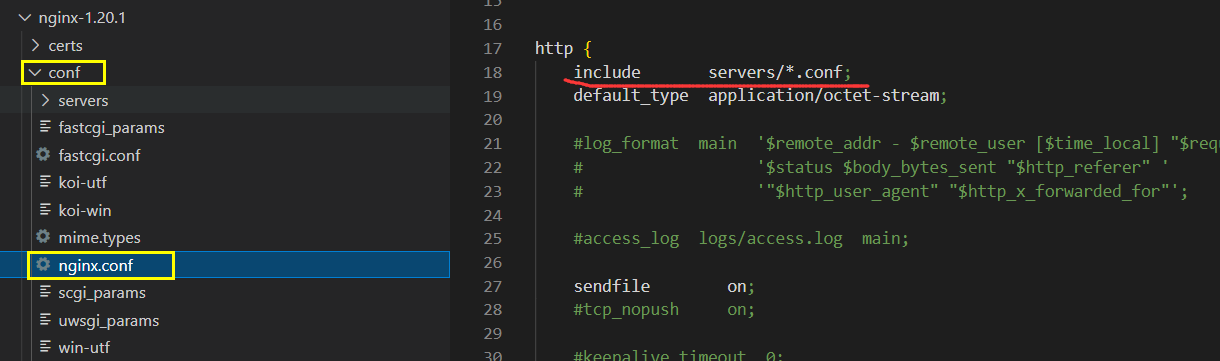This screenshot has width=1220, height=361.
Task: Open the koi-win file
Action: 84,210
